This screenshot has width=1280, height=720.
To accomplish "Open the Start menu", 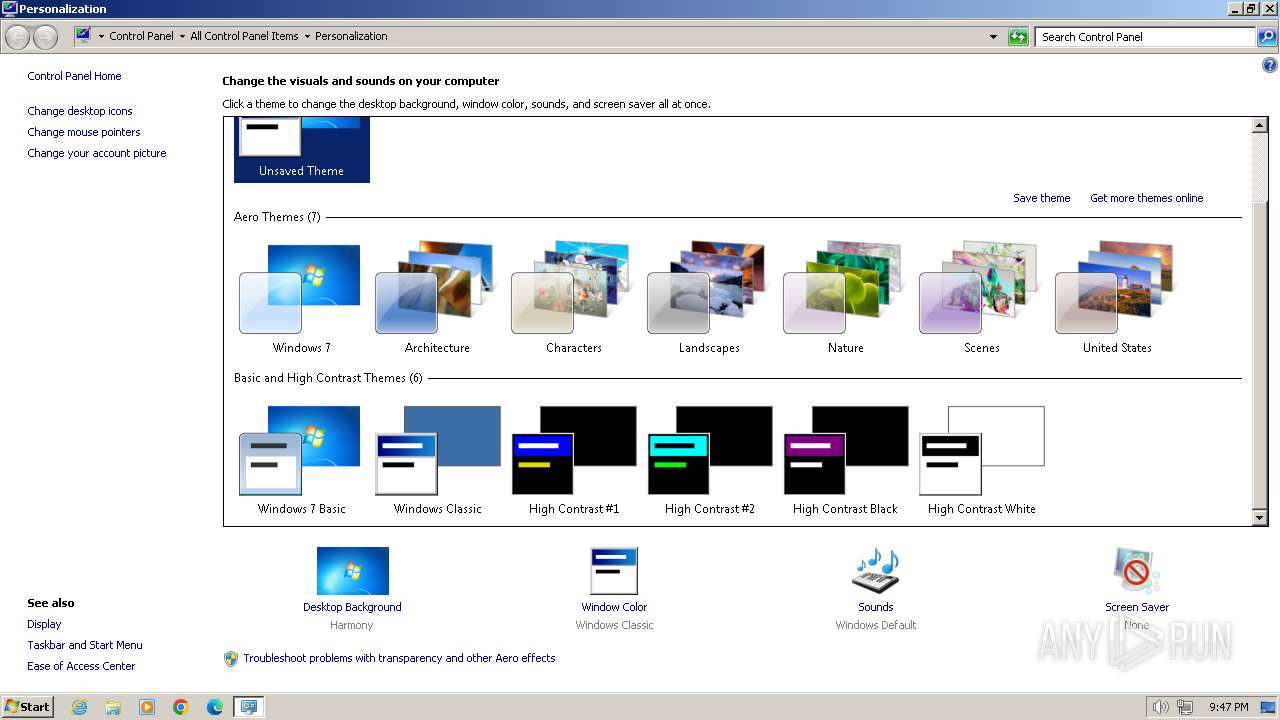I will coord(28,707).
